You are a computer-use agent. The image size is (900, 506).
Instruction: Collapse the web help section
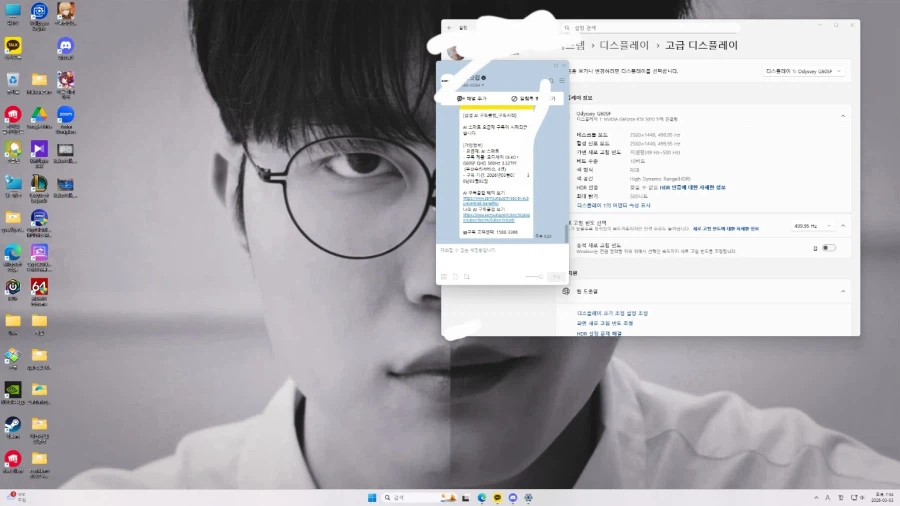843,291
